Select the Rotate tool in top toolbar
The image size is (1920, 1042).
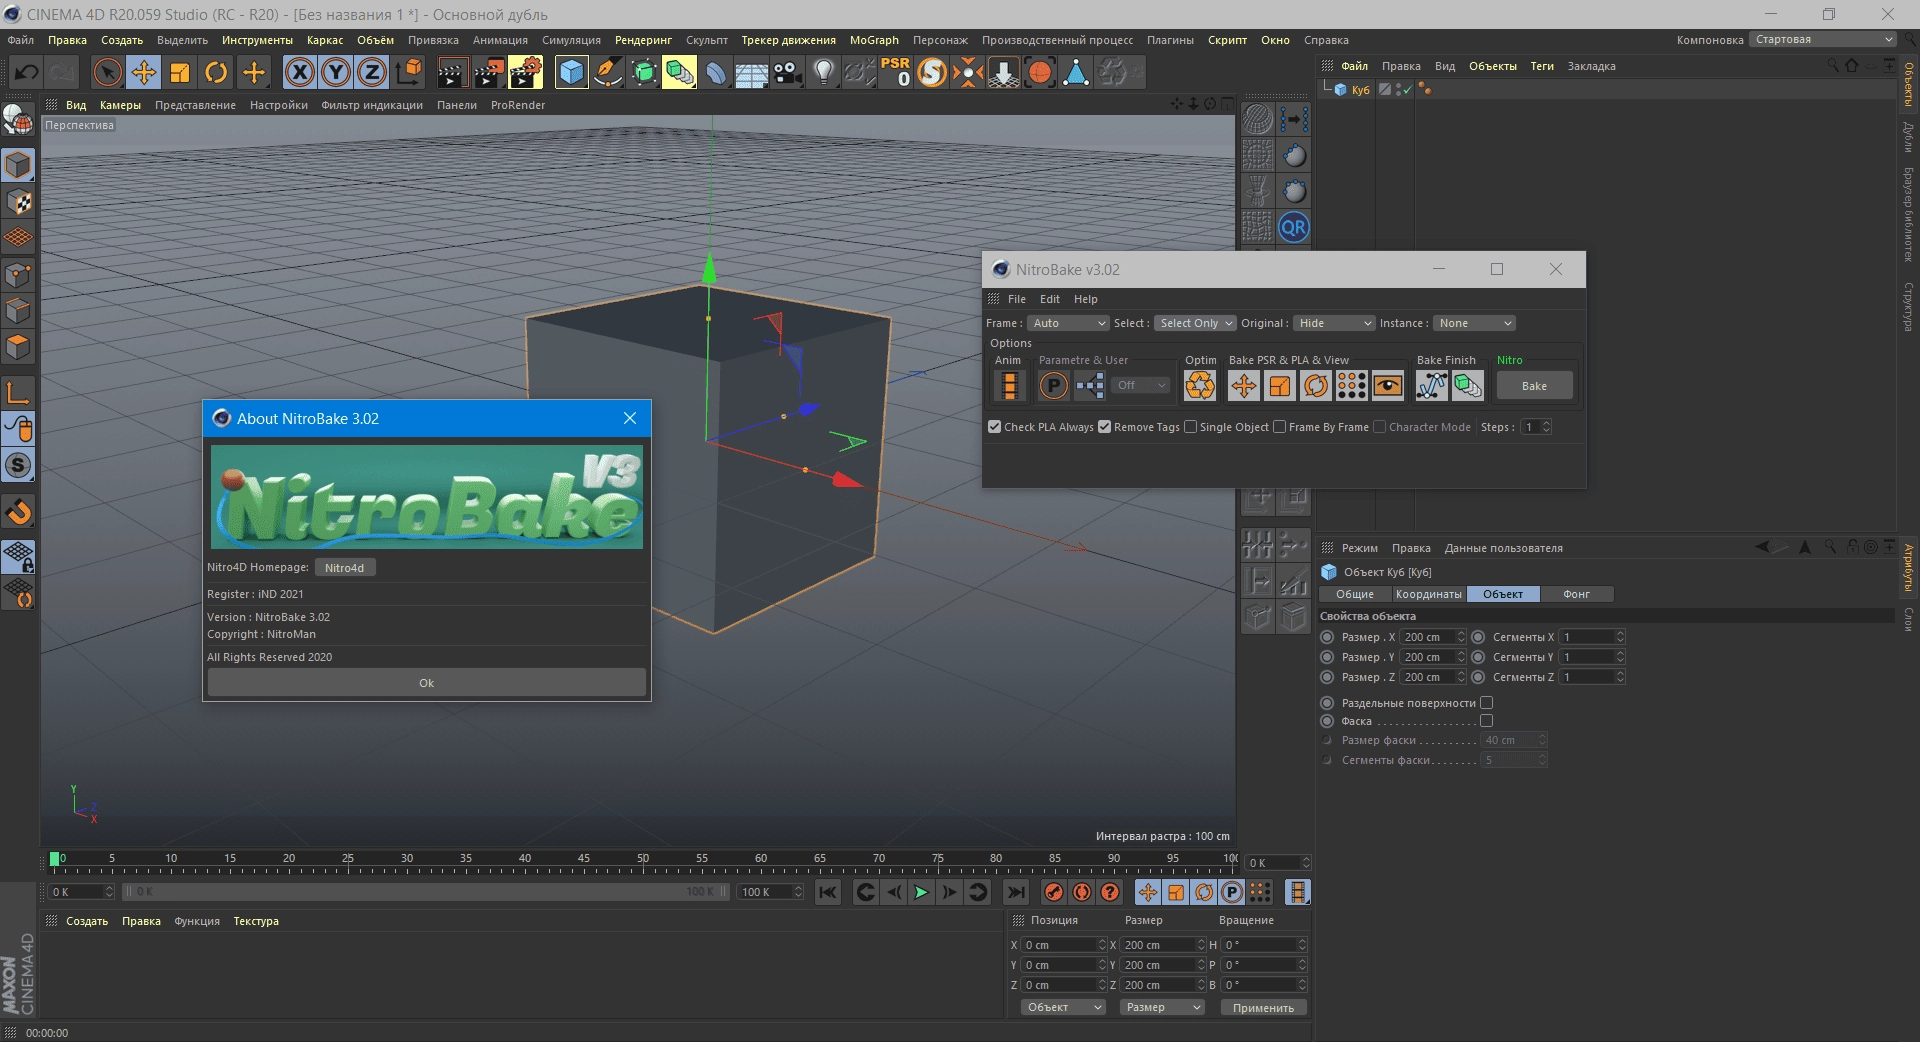[216, 72]
